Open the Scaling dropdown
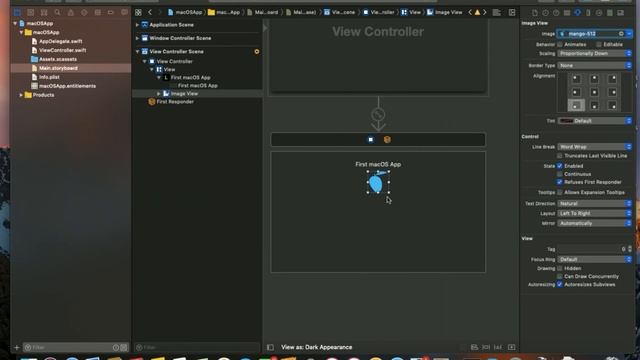 tap(594, 53)
